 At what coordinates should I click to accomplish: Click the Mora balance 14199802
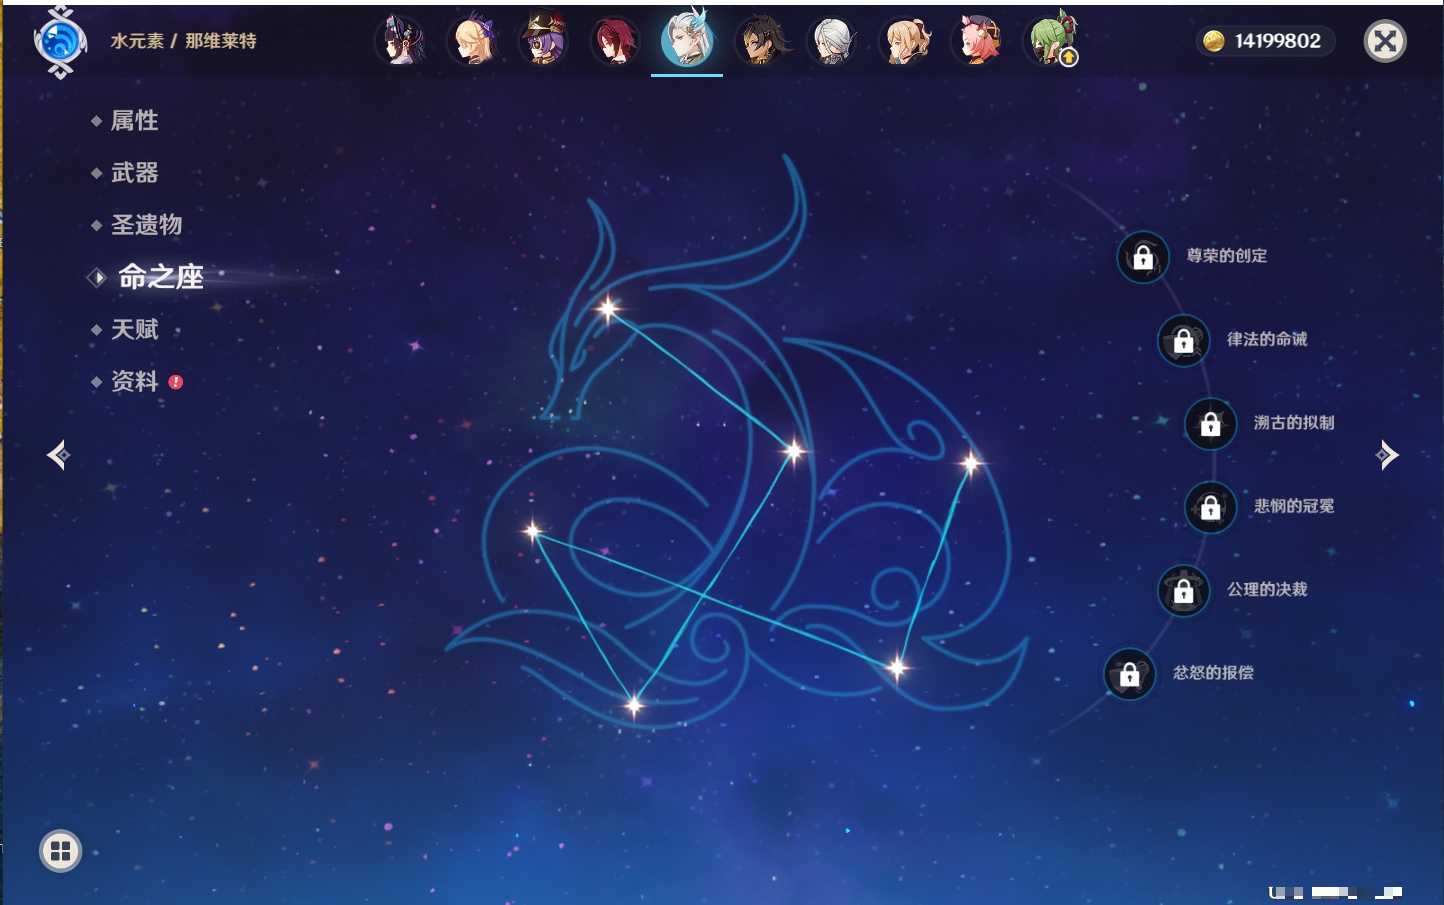click(x=1277, y=41)
